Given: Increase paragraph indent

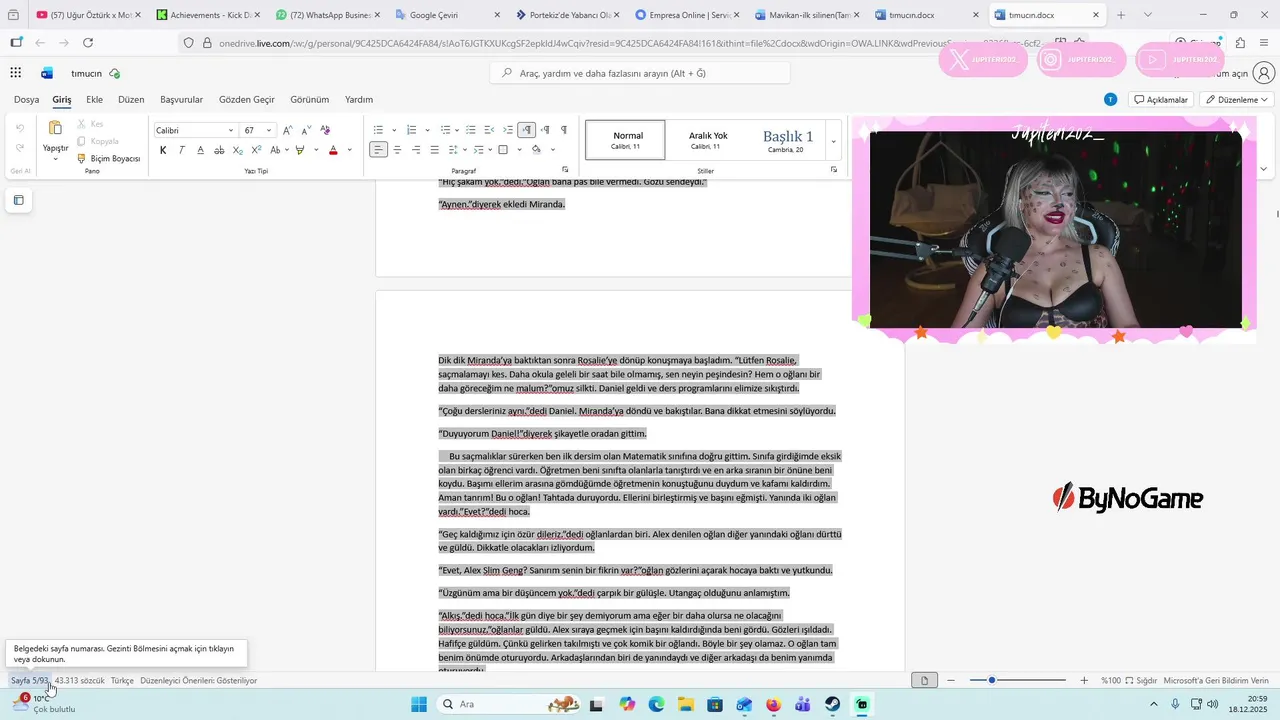Looking at the screenshot, I should pyautogui.click(x=508, y=130).
